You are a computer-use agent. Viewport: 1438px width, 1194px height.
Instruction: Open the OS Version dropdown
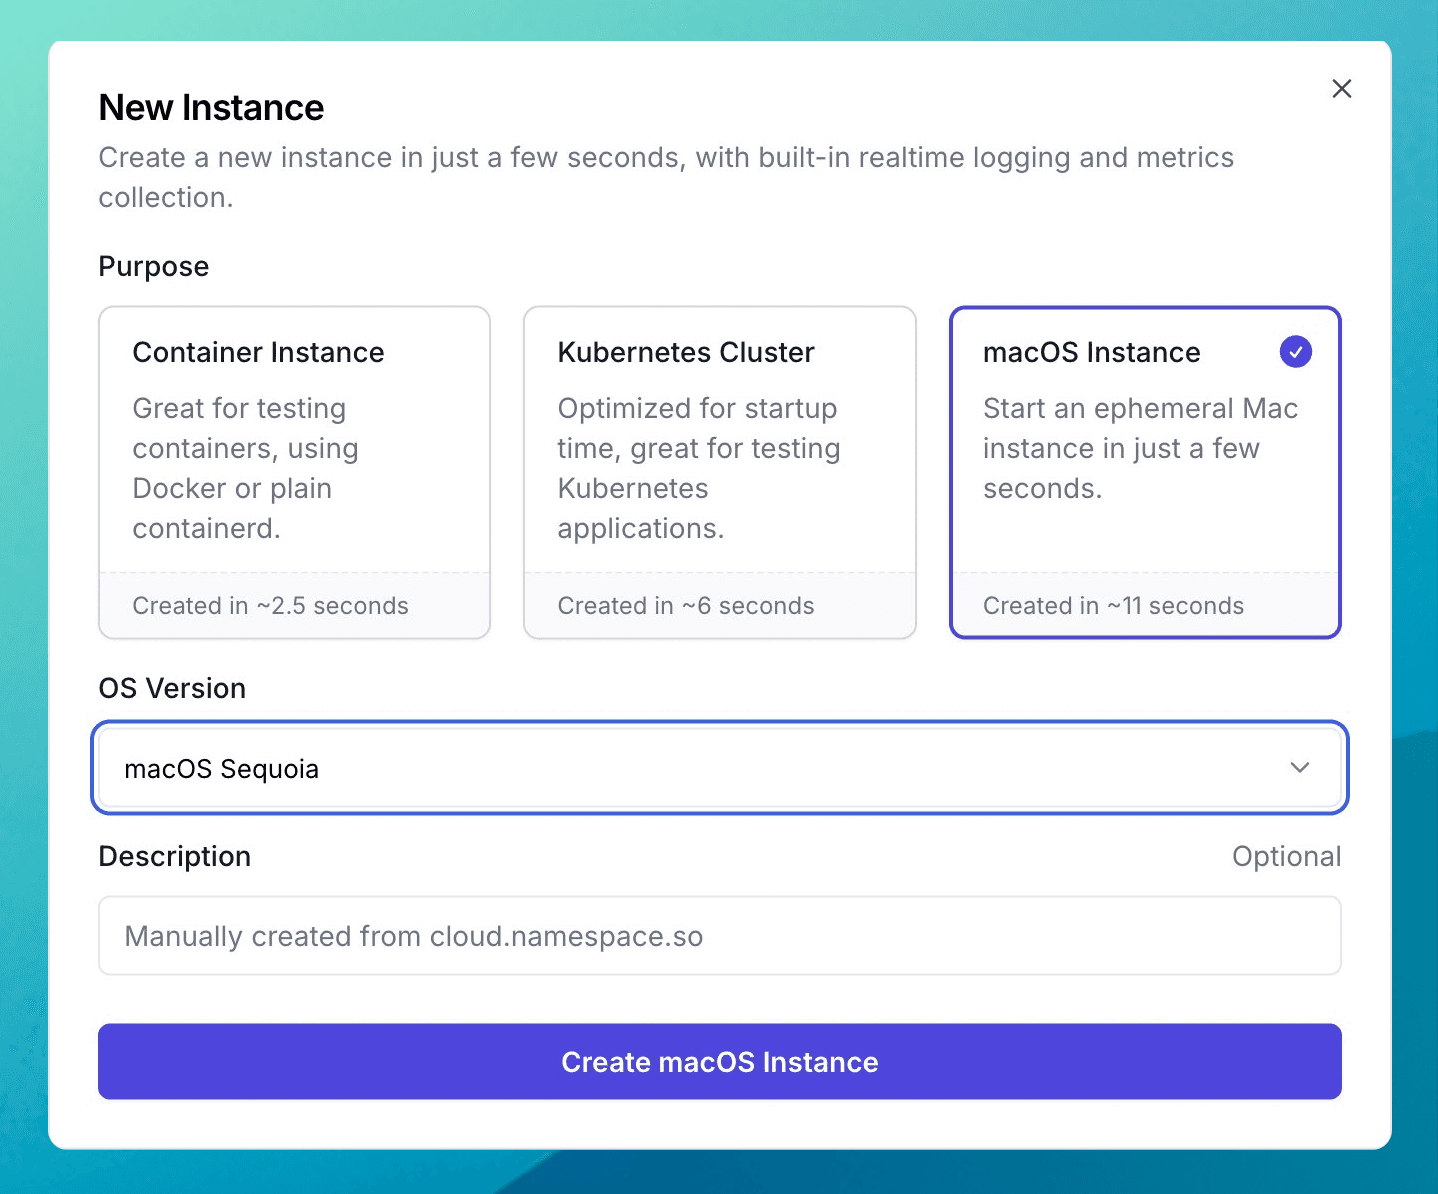[720, 768]
